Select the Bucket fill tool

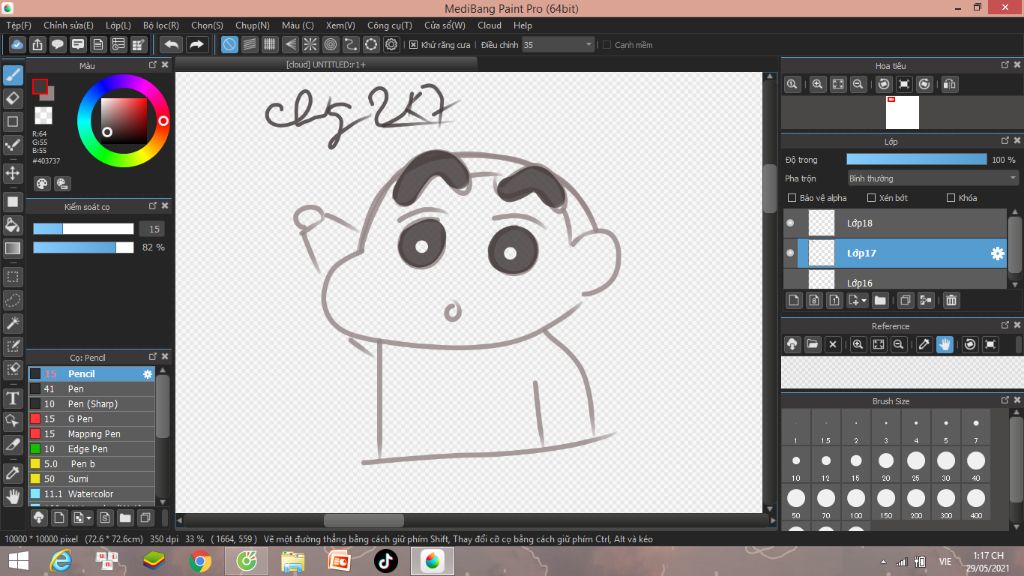(12, 225)
